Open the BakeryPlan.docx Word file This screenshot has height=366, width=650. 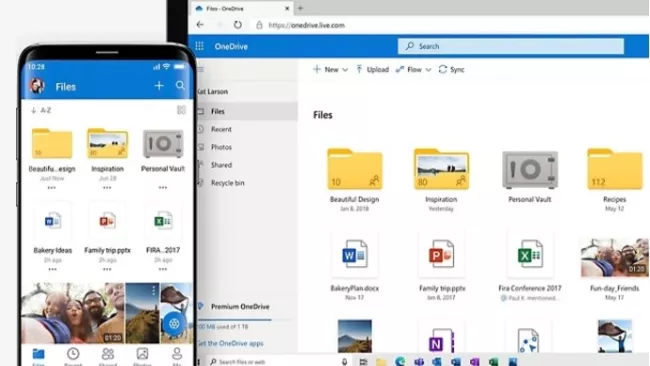[354, 254]
